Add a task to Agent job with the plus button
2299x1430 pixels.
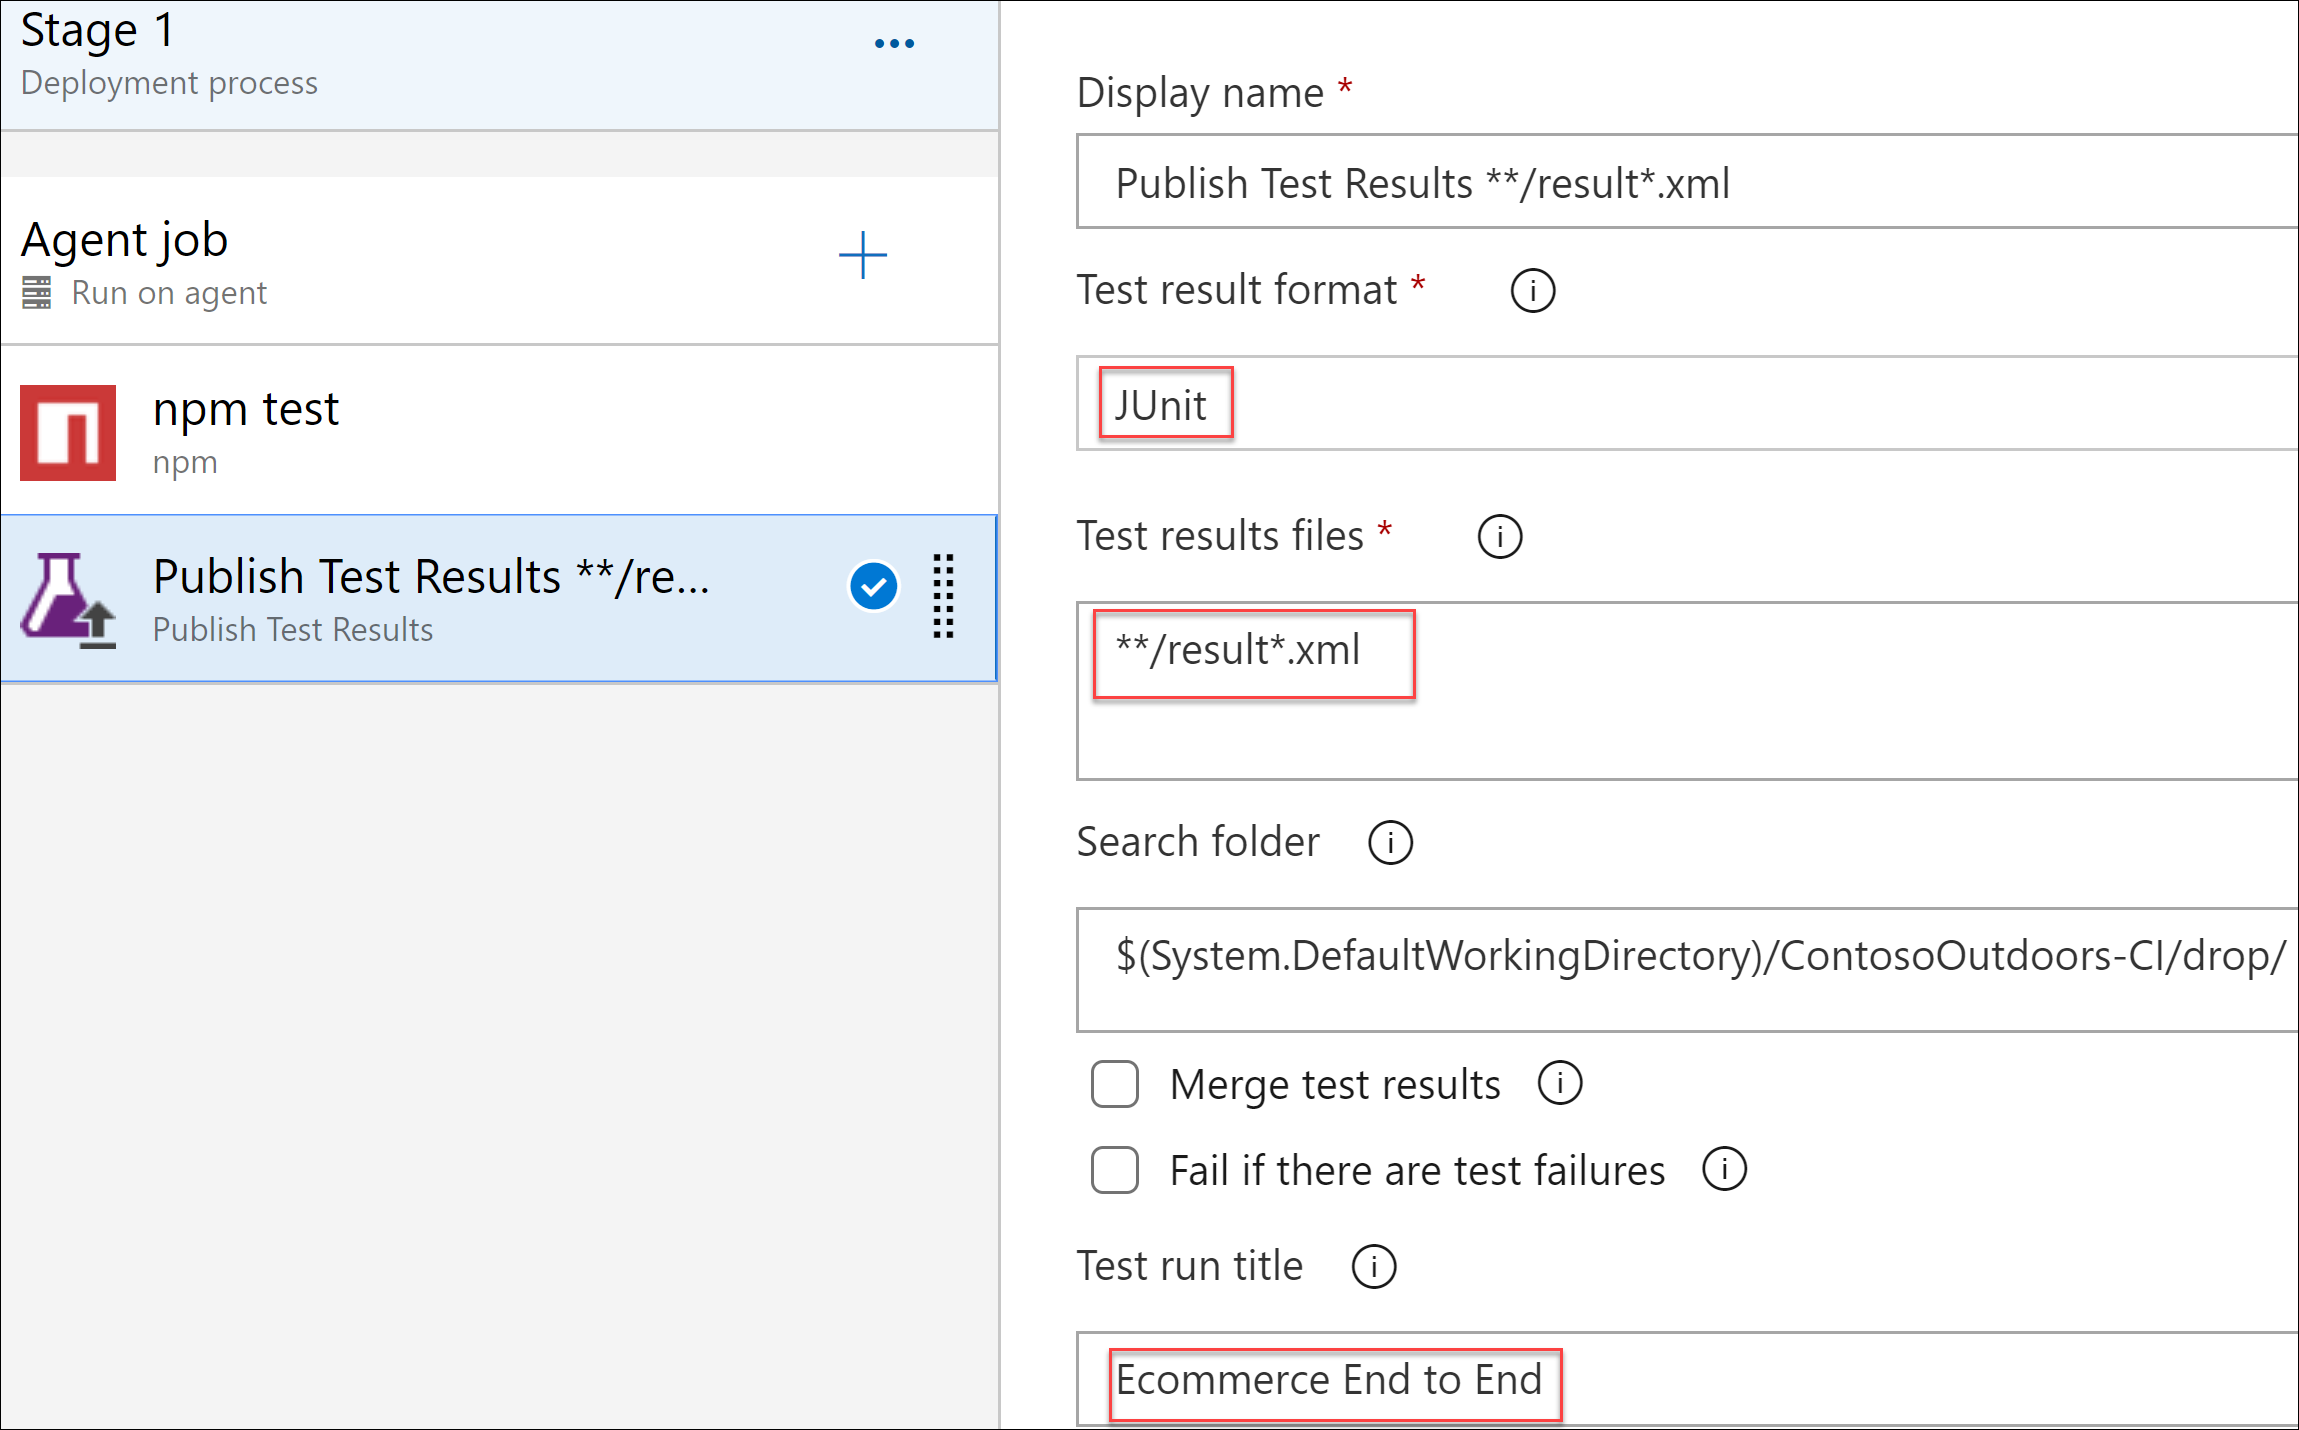click(862, 256)
